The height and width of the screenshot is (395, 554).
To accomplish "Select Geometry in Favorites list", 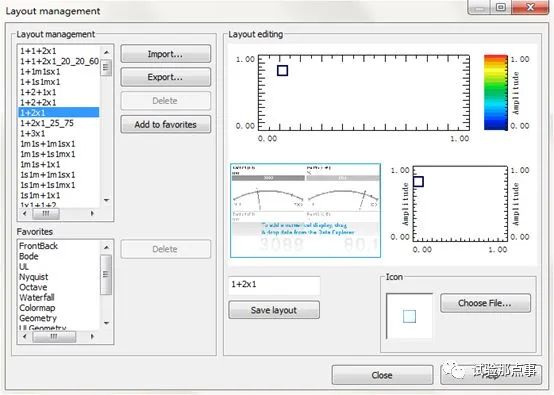I will (x=58, y=318).
